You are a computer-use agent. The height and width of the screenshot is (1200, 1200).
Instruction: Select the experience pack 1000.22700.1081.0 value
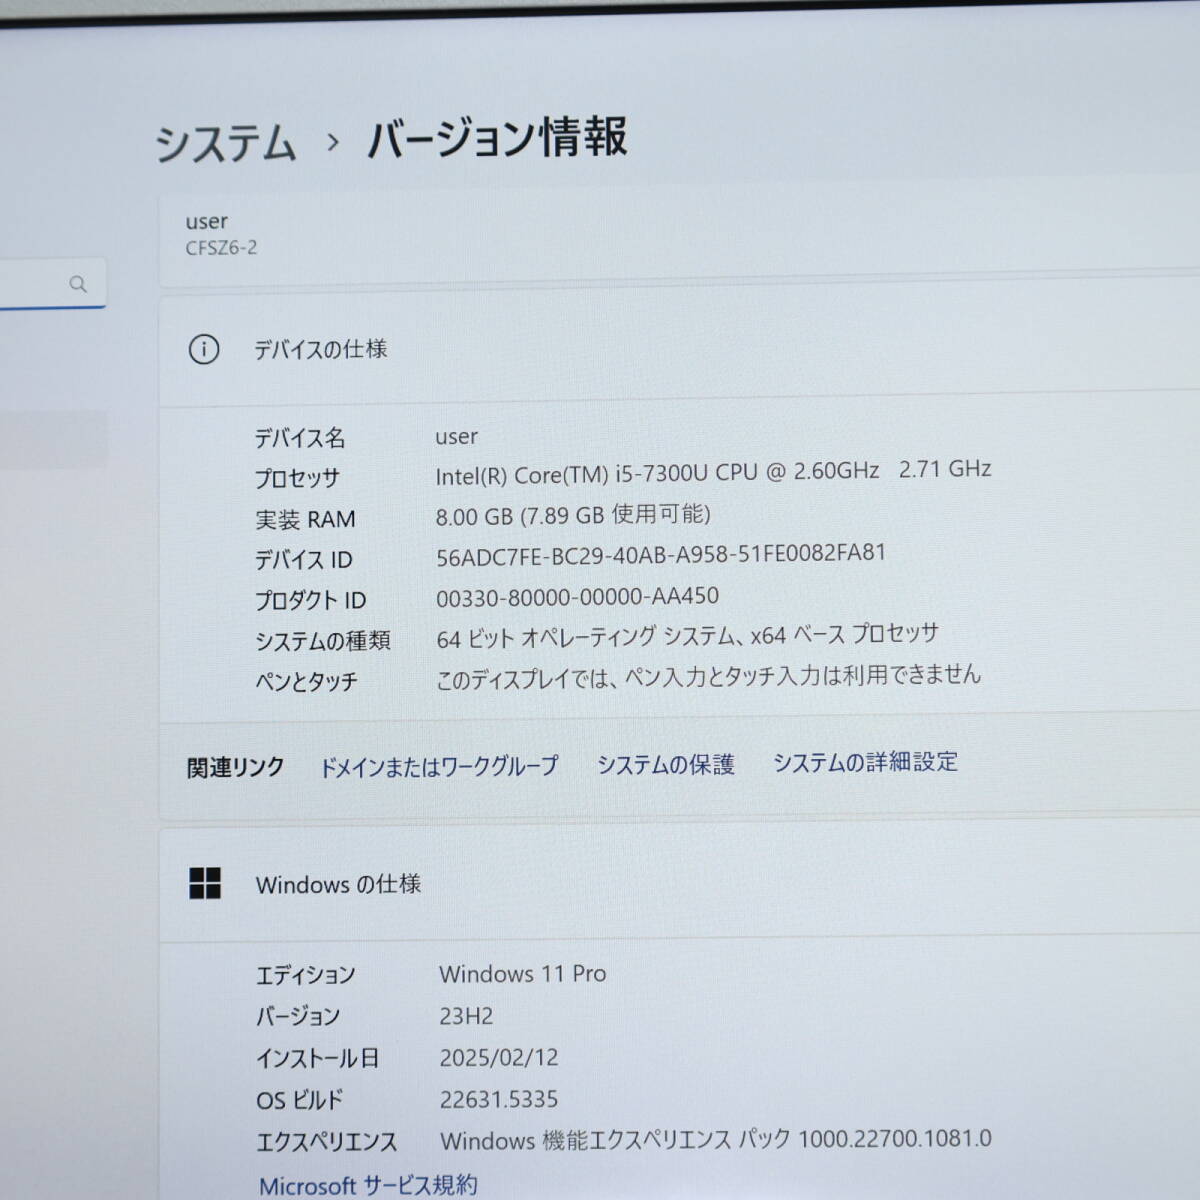point(716,1140)
